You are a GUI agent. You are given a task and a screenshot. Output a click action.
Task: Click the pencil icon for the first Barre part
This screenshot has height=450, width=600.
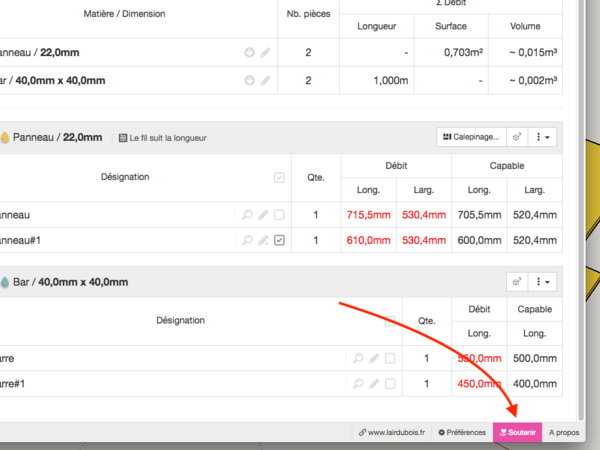pos(374,358)
